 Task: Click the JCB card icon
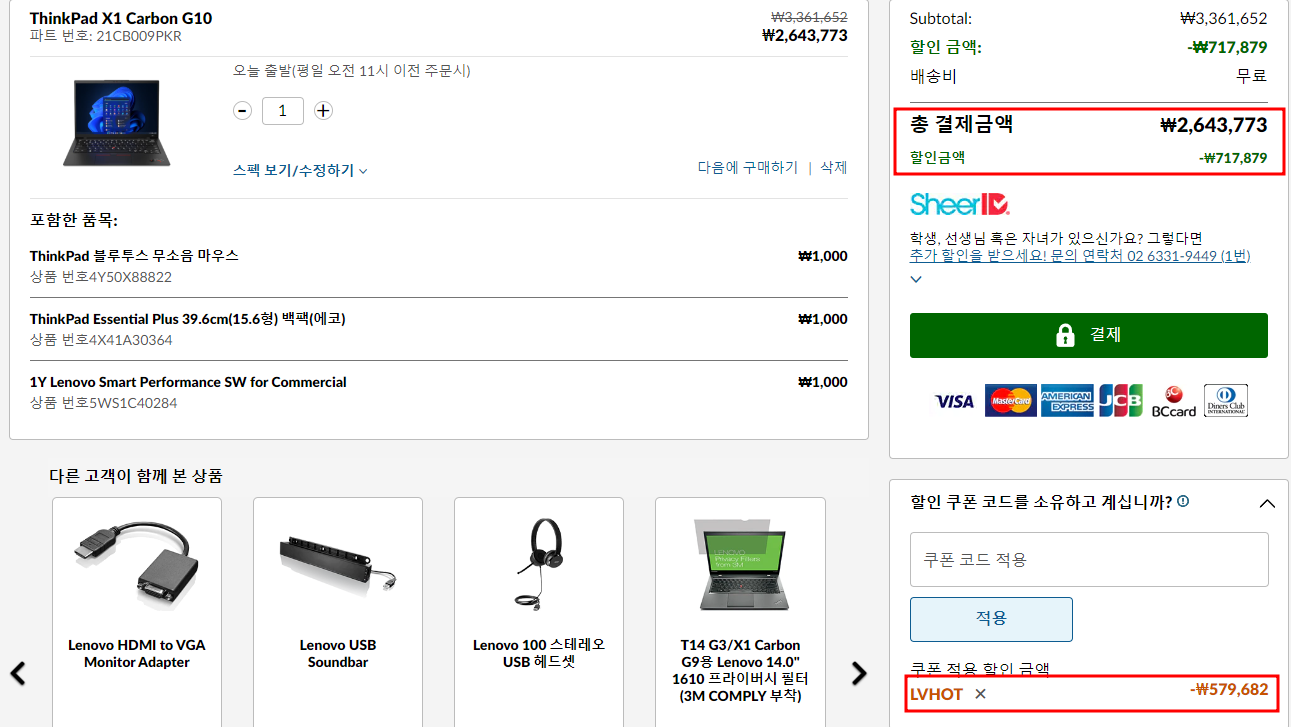coord(1121,400)
